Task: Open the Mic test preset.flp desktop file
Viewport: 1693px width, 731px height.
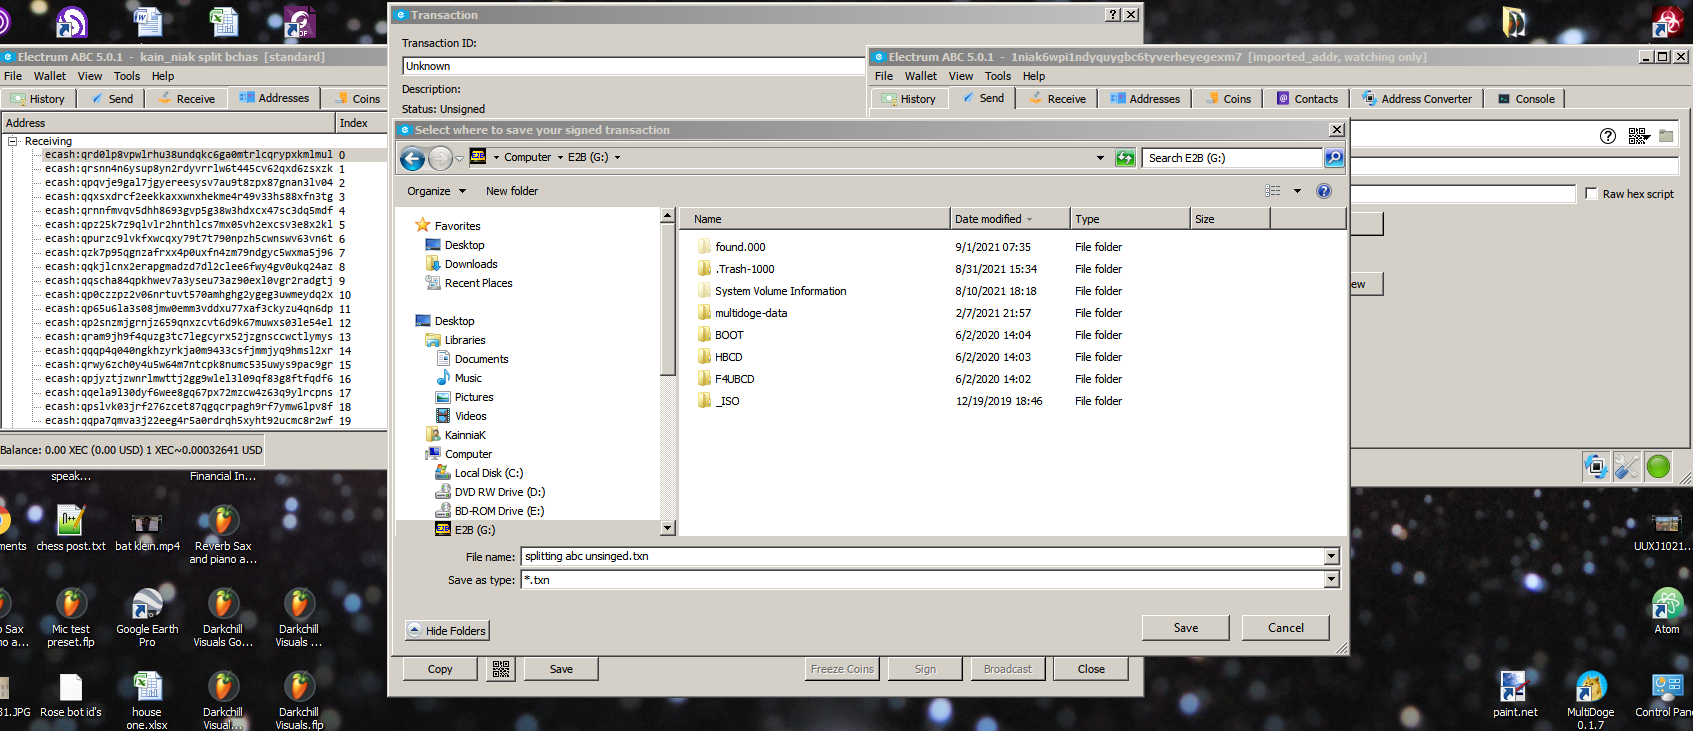Action: [71, 618]
